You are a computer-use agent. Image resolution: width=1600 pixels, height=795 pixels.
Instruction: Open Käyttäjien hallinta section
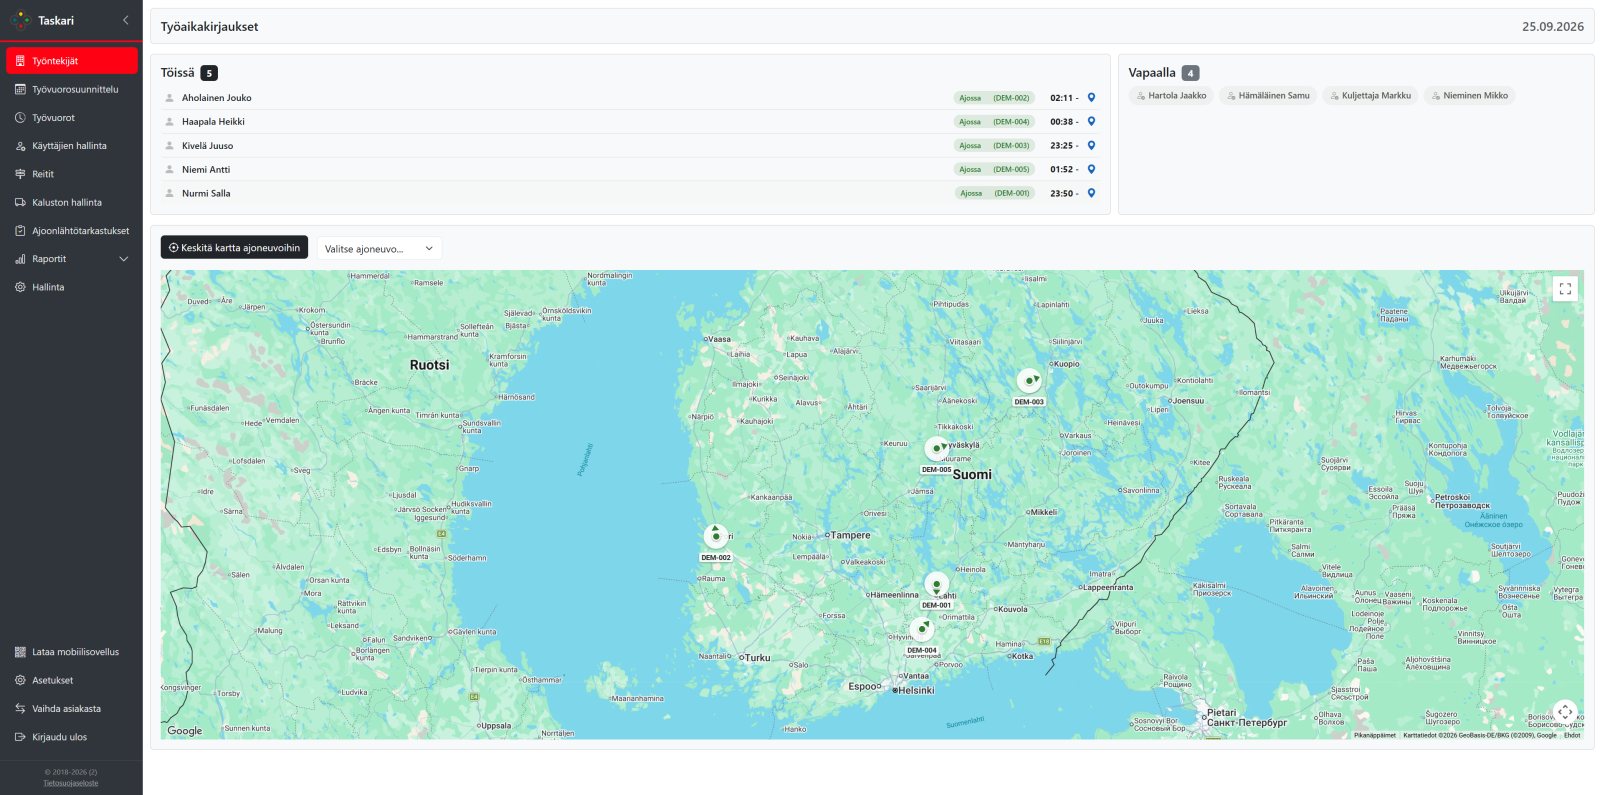click(71, 146)
